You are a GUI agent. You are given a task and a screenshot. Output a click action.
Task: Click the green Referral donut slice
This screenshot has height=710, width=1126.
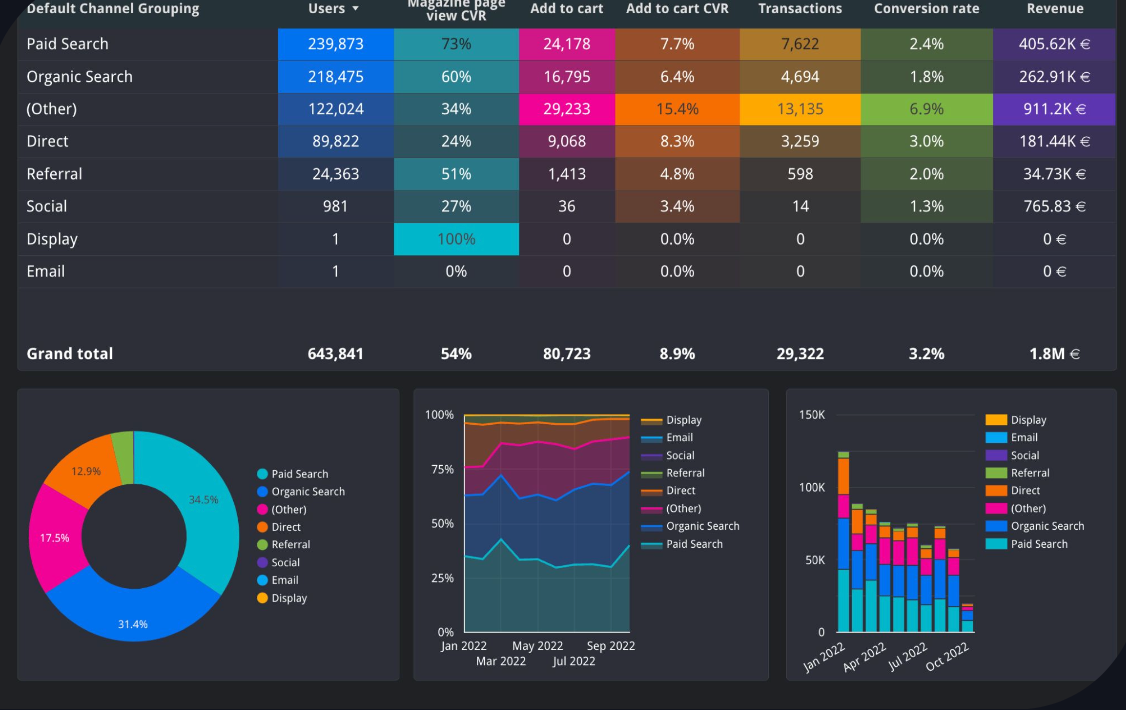coord(124,456)
